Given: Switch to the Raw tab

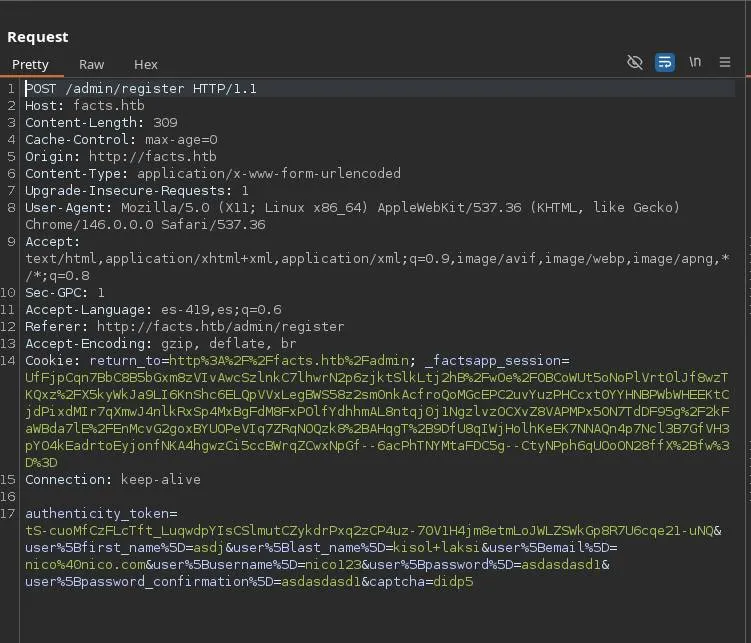Looking at the screenshot, I should 92,64.
